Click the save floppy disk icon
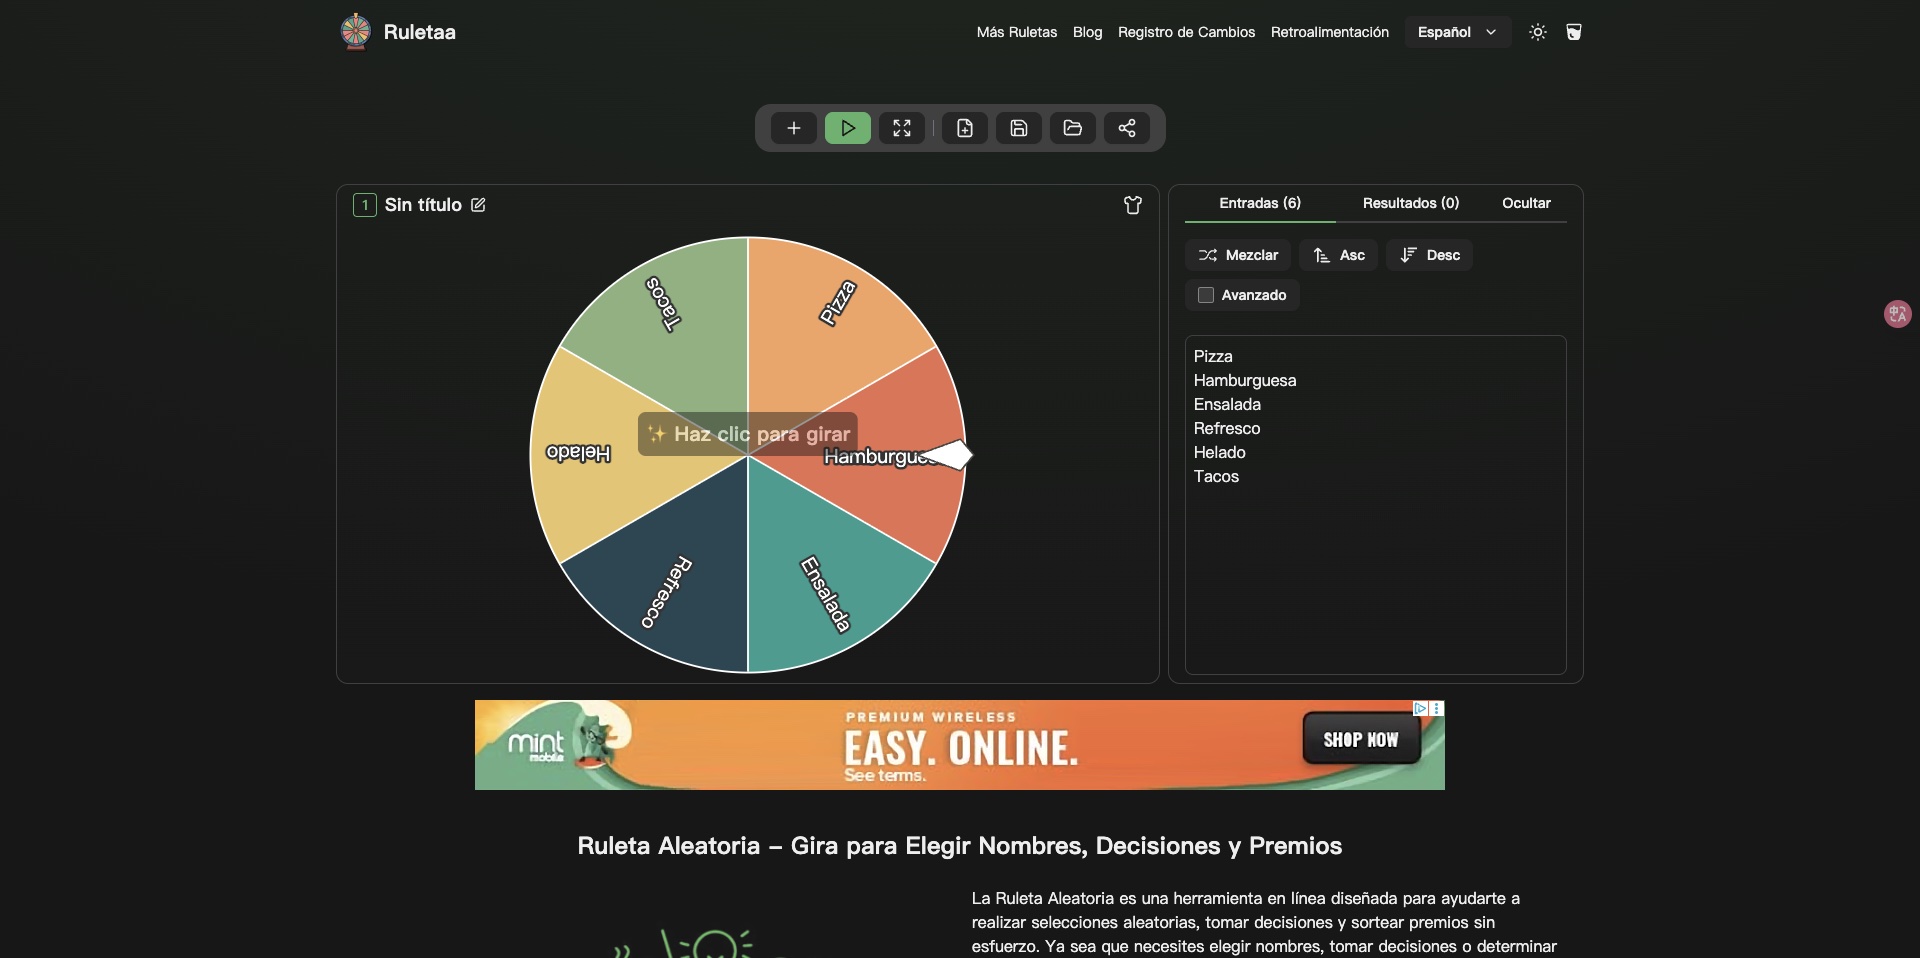 [1018, 128]
